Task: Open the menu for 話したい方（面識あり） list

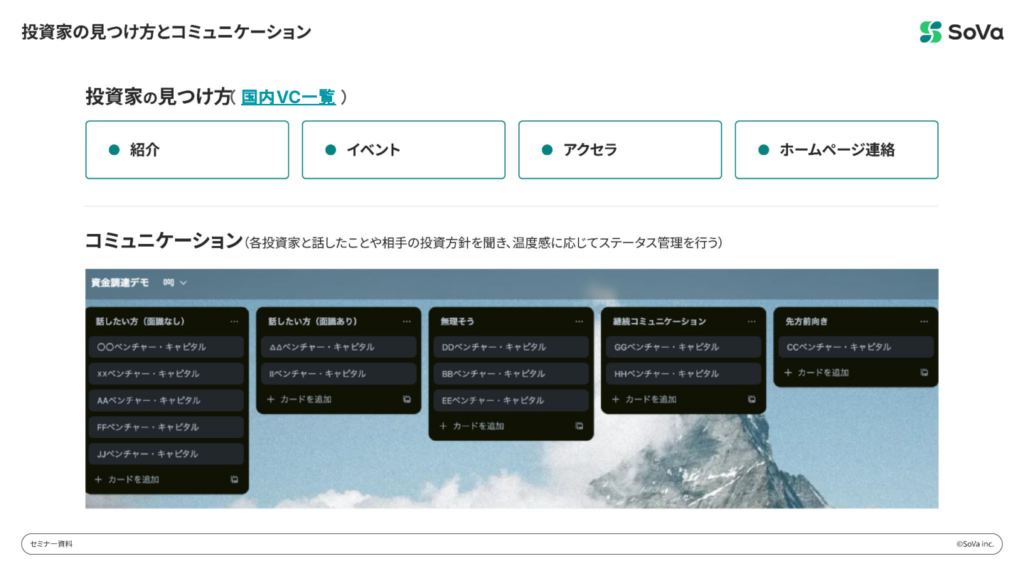Action: (x=406, y=322)
